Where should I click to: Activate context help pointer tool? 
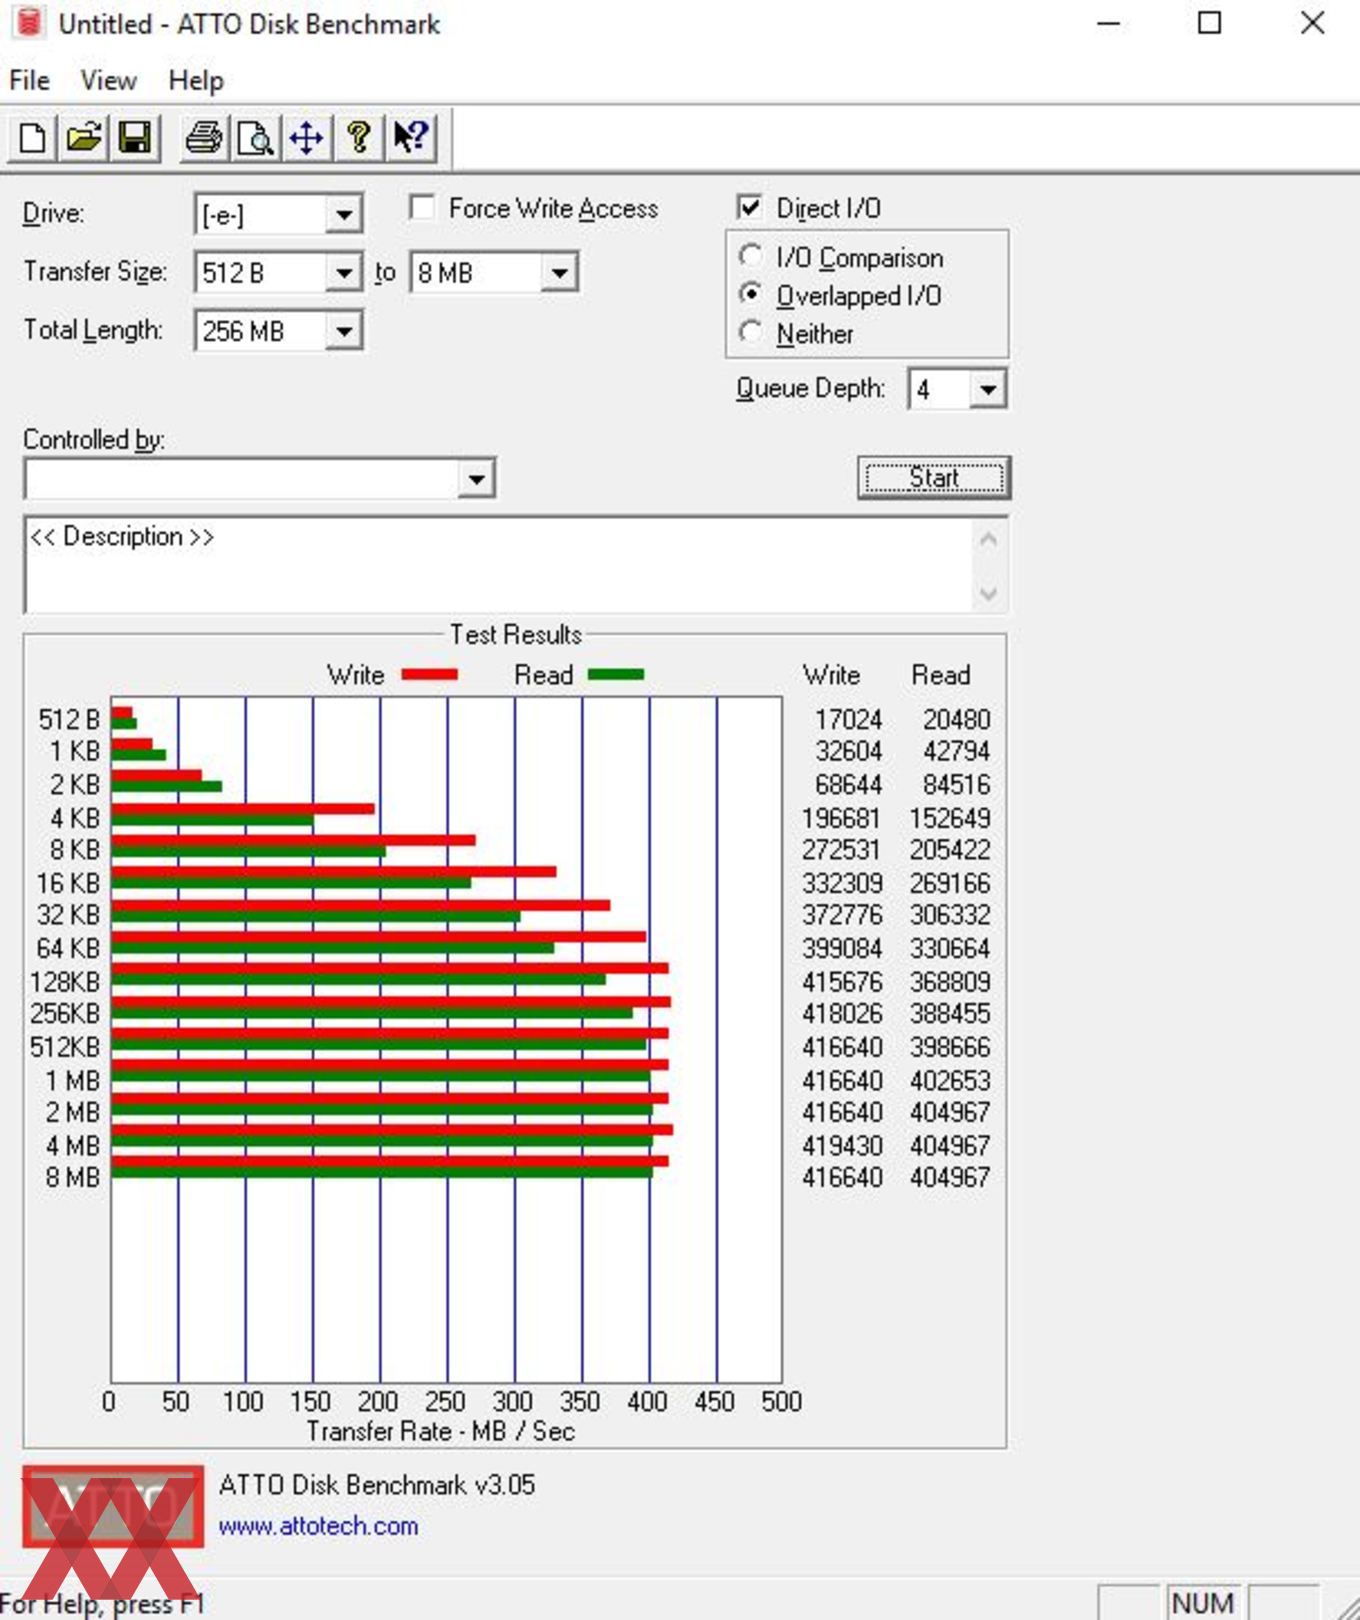pos(410,137)
